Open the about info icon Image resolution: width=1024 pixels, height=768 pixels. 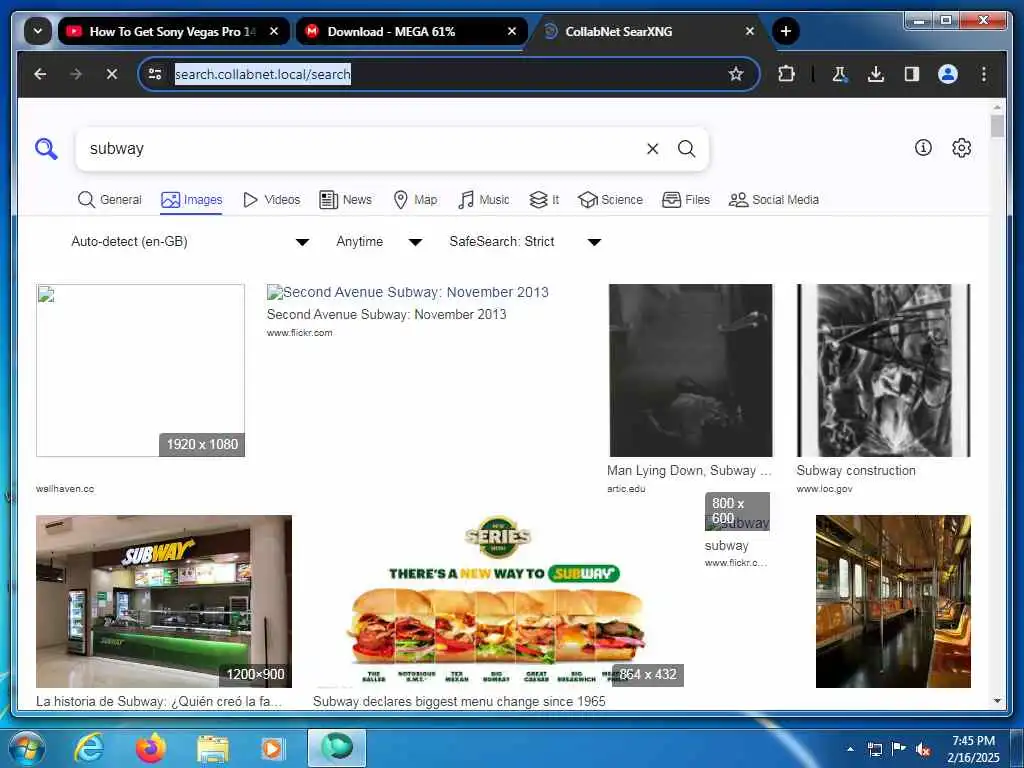tap(923, 148)
